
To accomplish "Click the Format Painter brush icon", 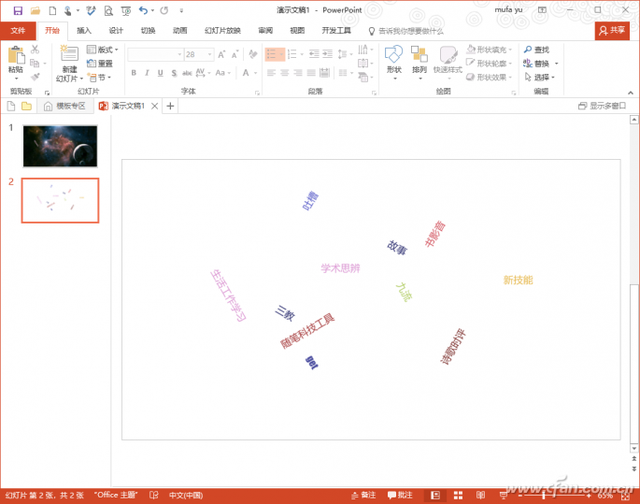I will [x=35, y=77].
